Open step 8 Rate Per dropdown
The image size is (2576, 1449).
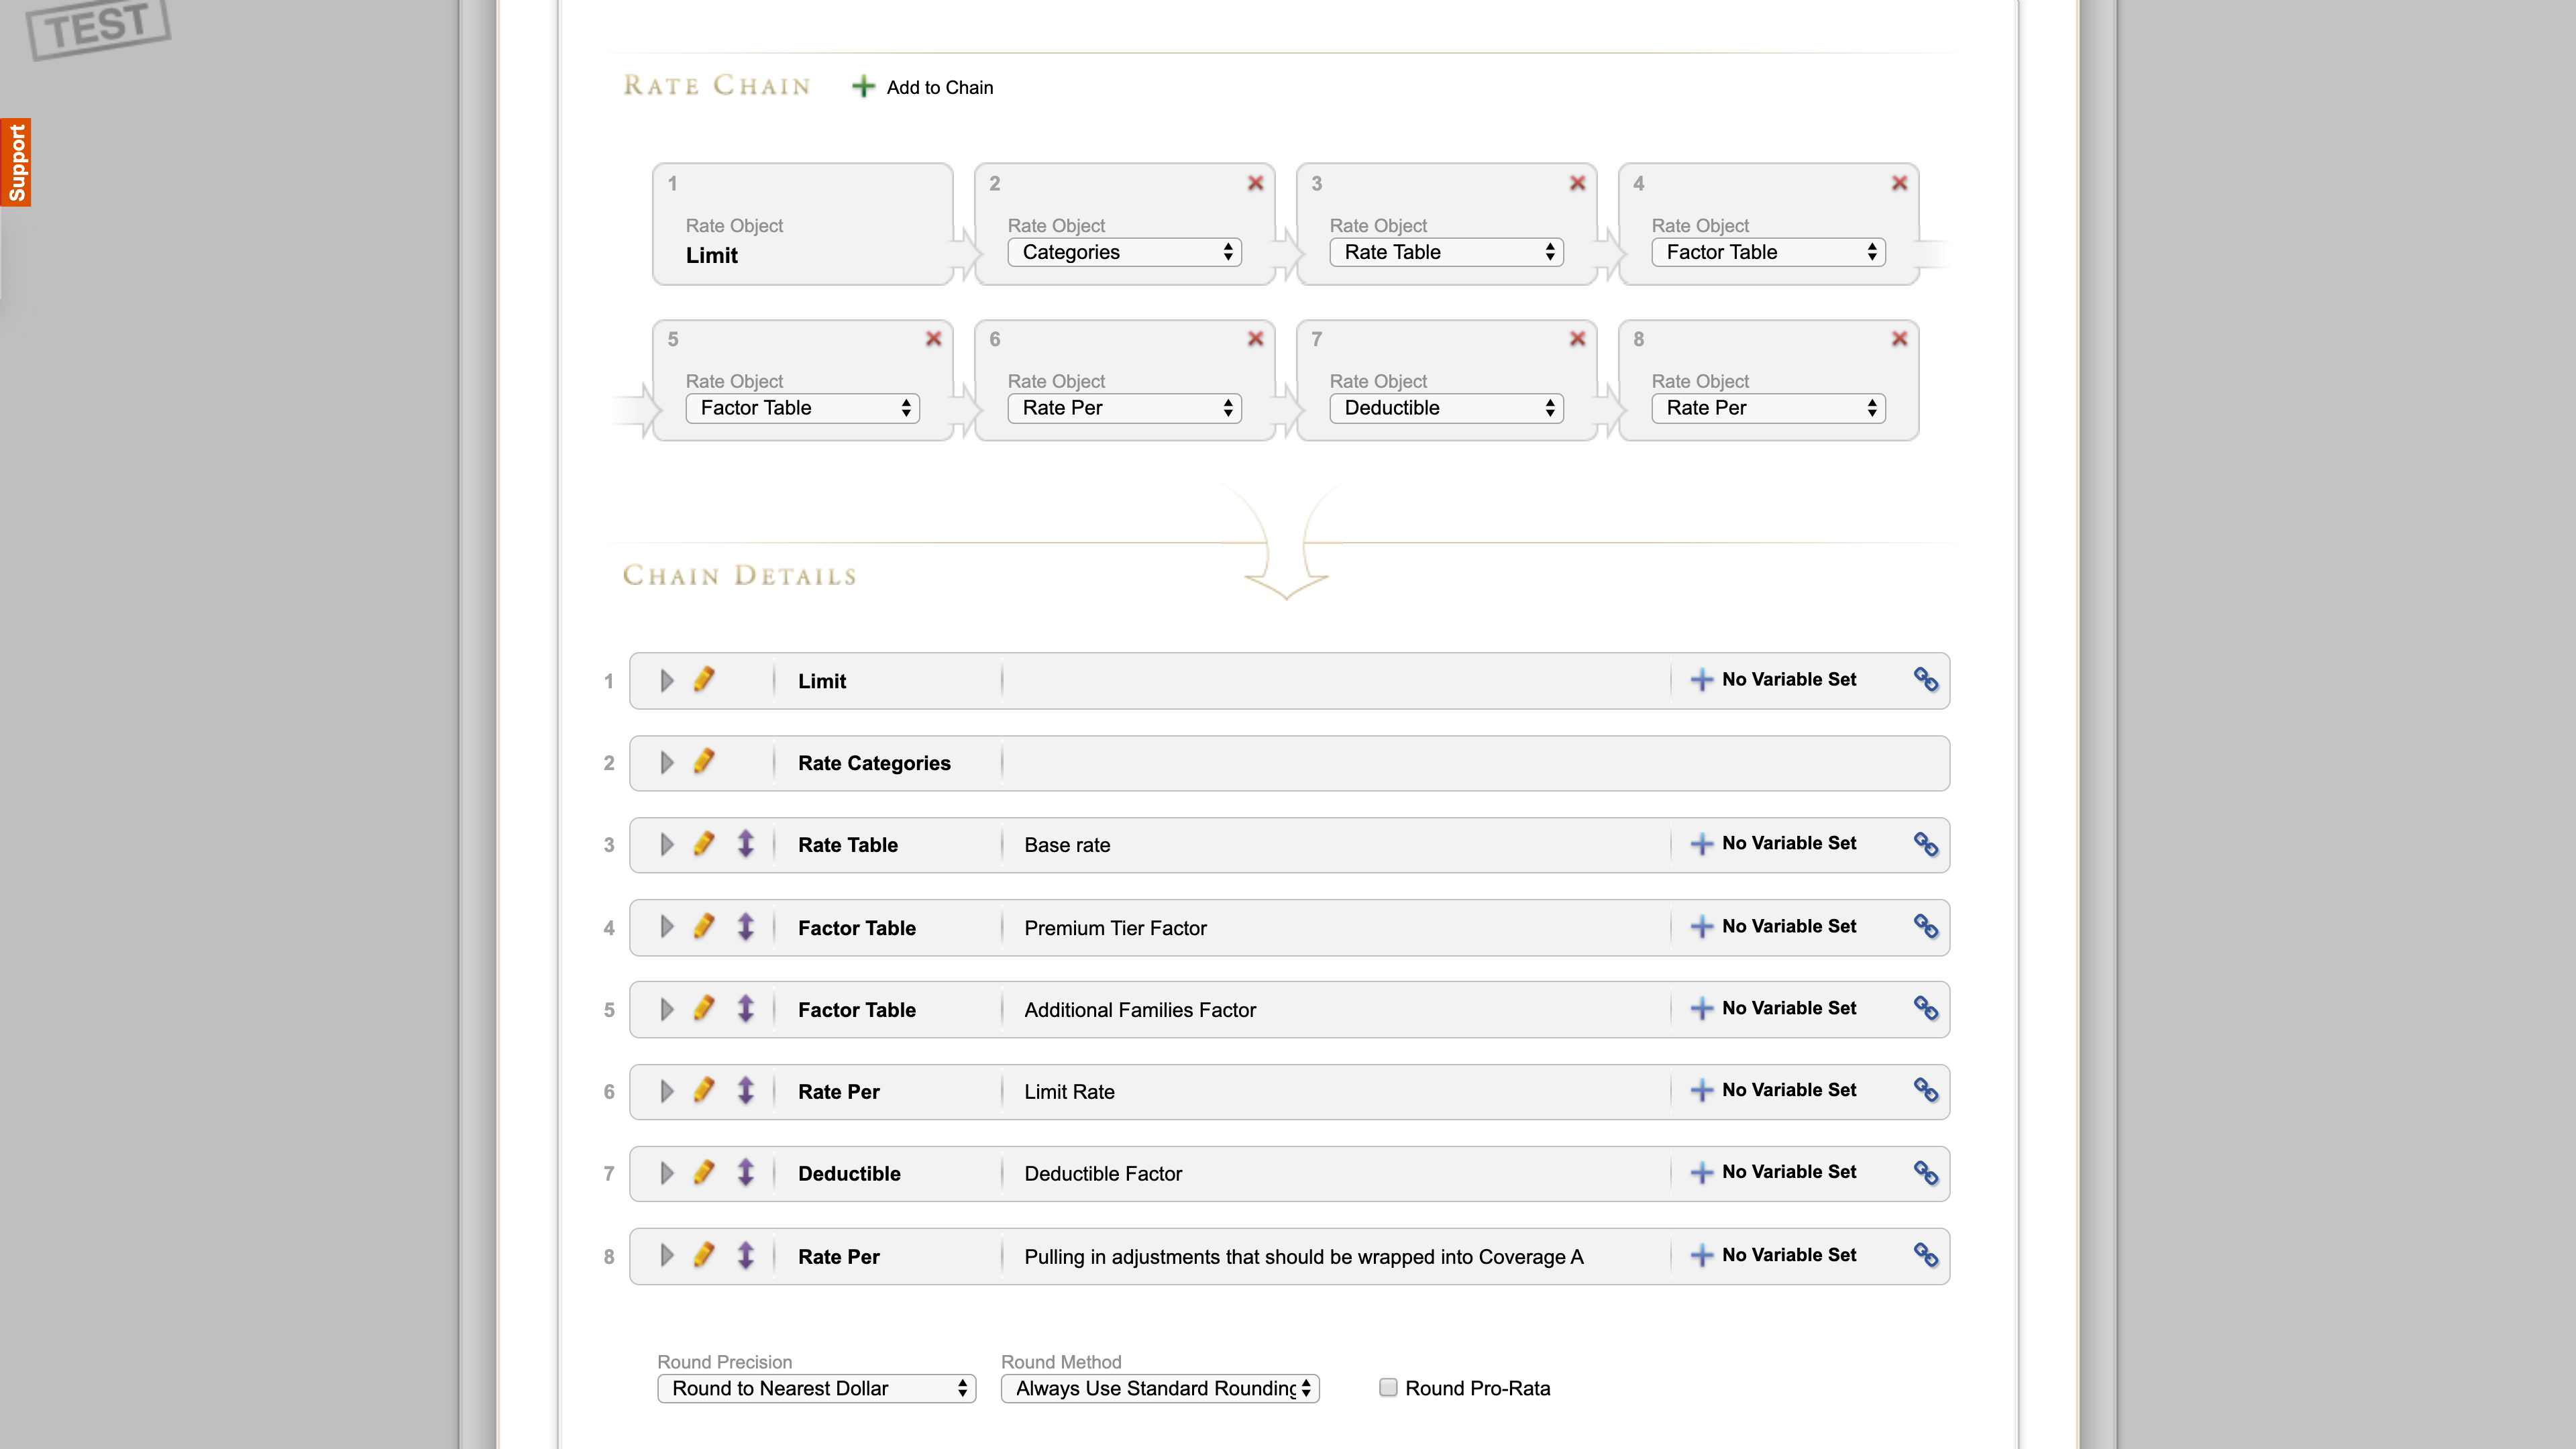pyautogui.click(x=1768, y=408)
